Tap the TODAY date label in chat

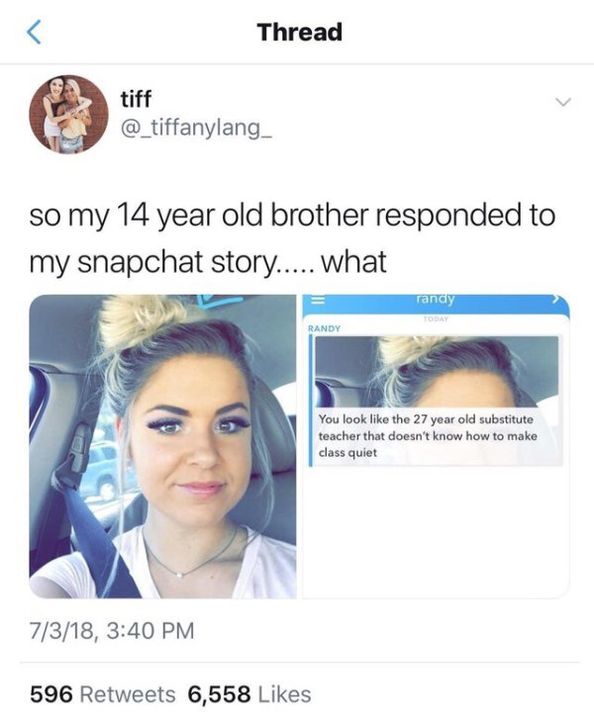coord(436,319)
